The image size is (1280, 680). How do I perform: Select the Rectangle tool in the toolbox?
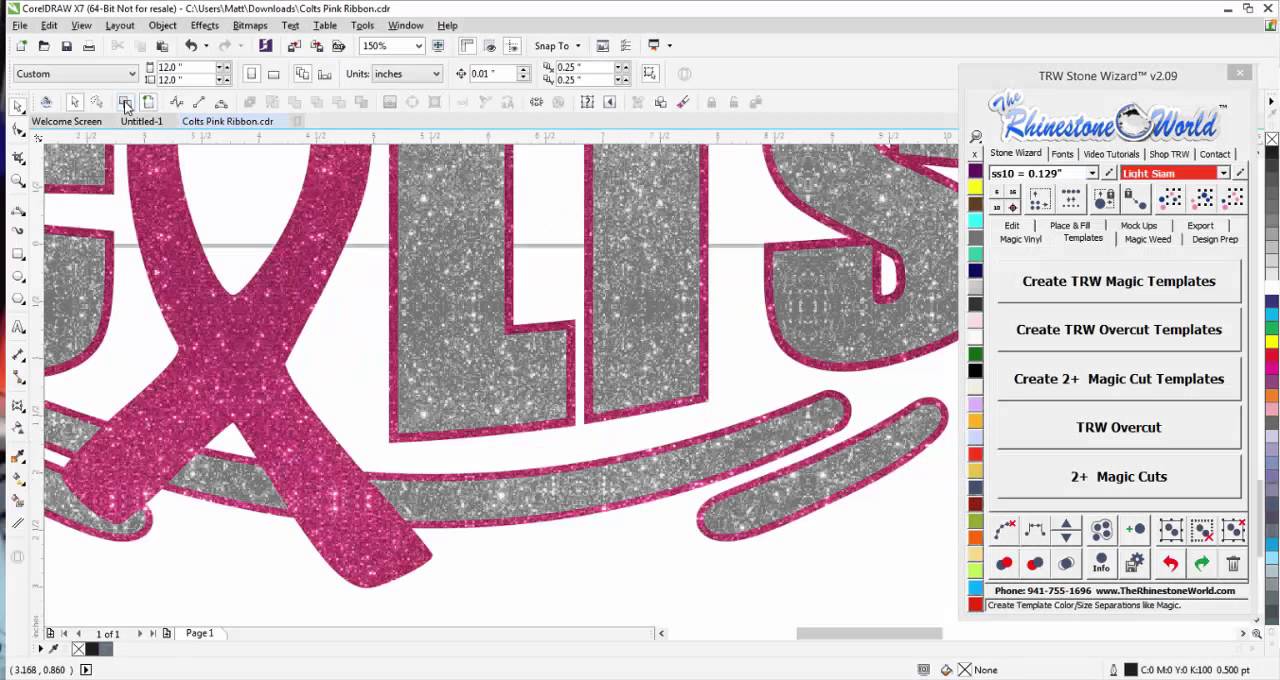[18, 254]
